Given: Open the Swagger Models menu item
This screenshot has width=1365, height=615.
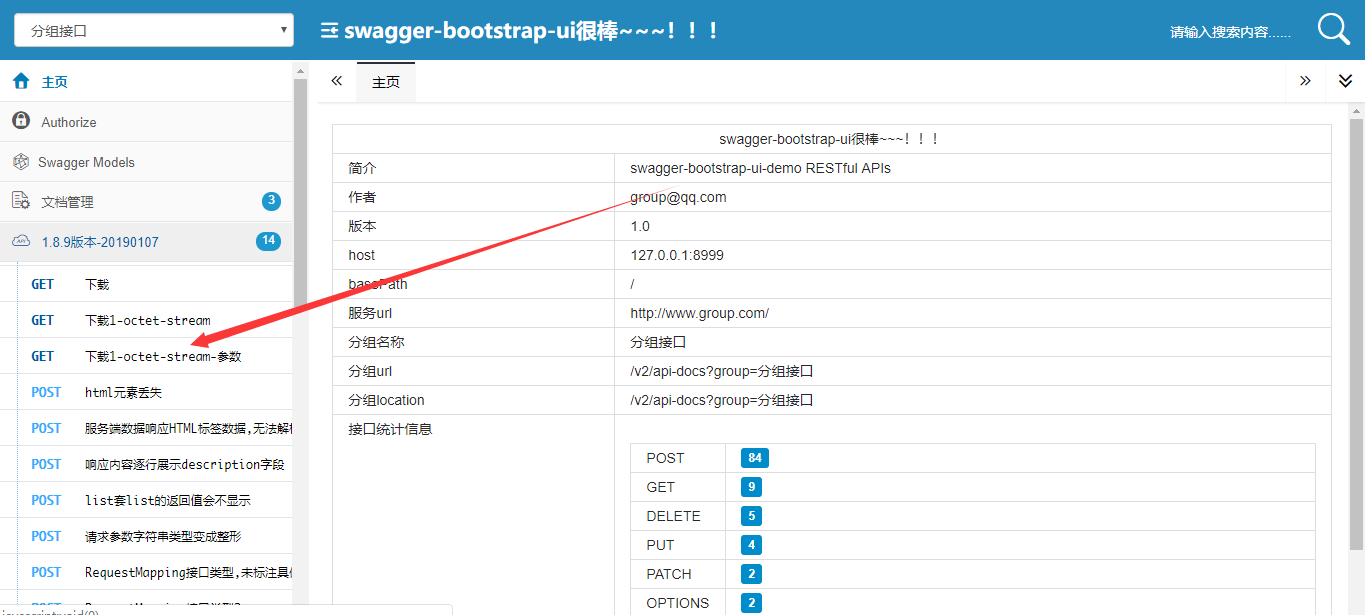Looking at the screenshot, I should click(146, 162).
